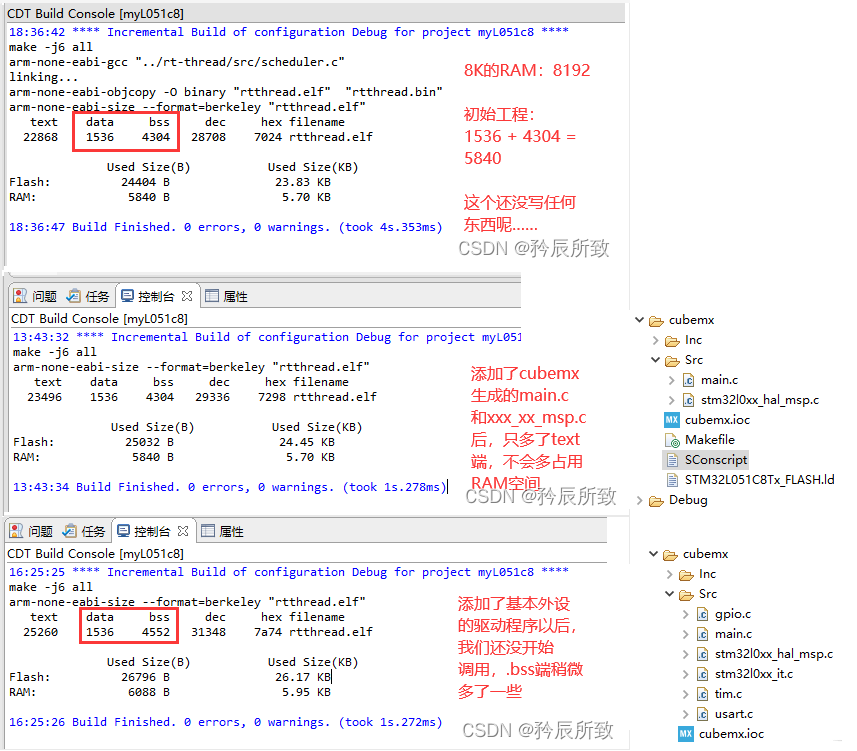The image size is (857, 751).
Task: Click the MX icon of upper cubemx.ioc
Action: [x=672, y=420]
